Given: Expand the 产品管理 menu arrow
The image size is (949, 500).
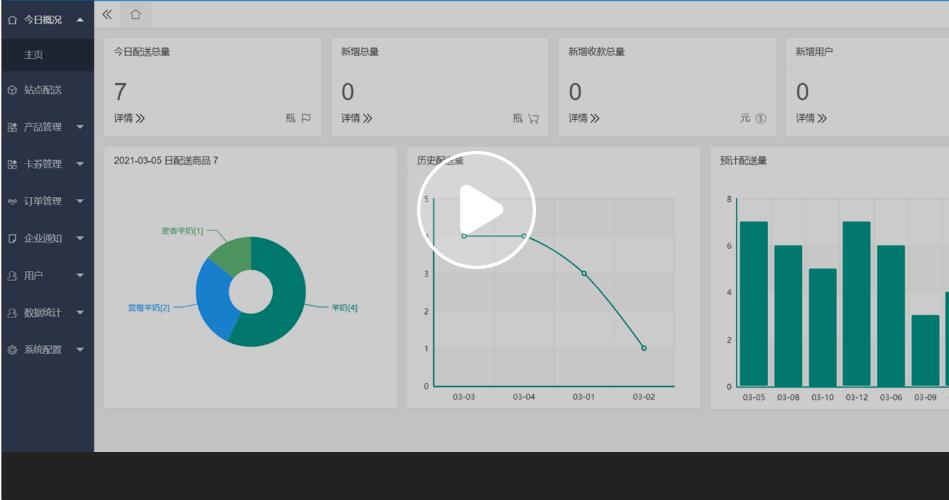Looking at the screenshot, I should point(80,127).
